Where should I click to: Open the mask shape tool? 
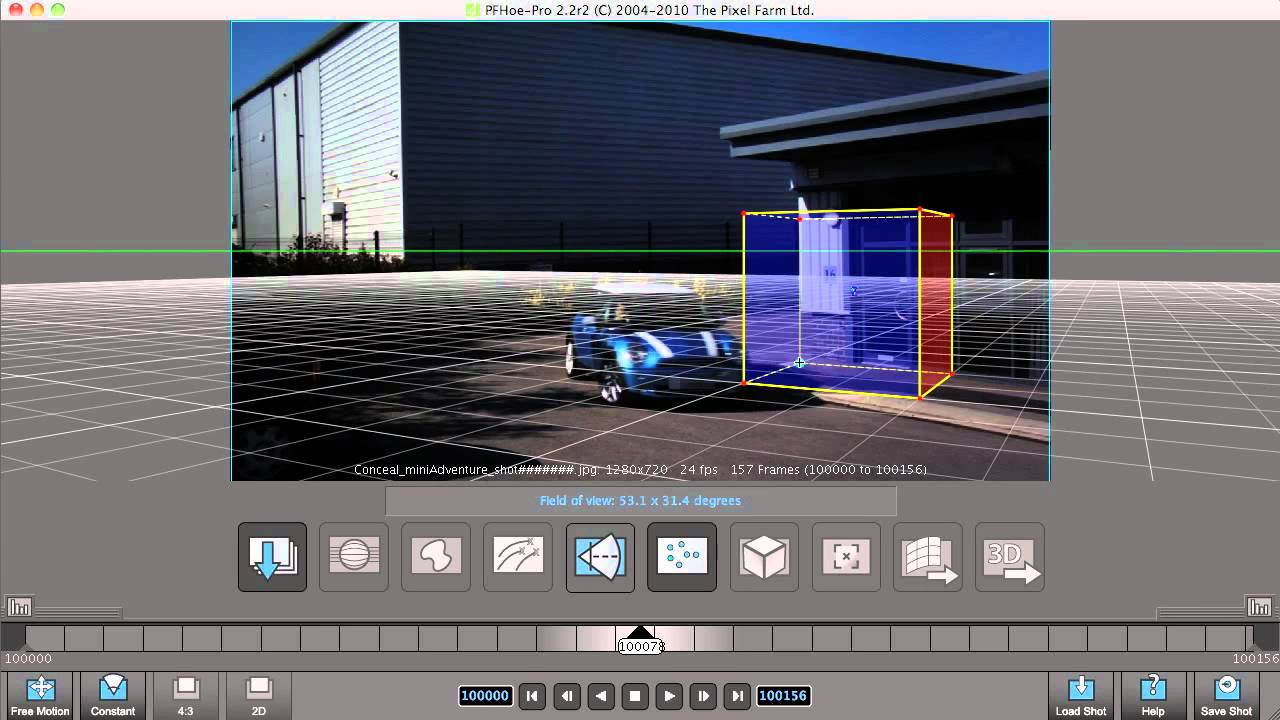436,557
